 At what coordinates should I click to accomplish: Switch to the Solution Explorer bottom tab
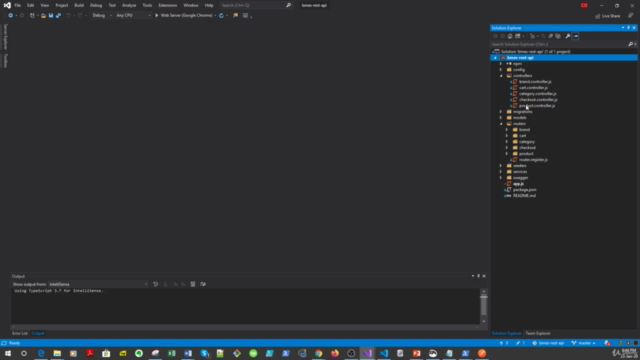pos(506,333)
